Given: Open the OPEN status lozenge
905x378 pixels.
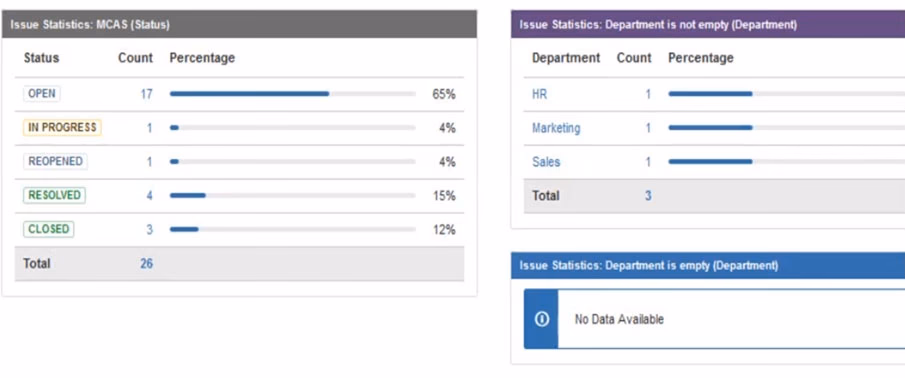Looking at the screenshot, I should click(x=42, y=93).
